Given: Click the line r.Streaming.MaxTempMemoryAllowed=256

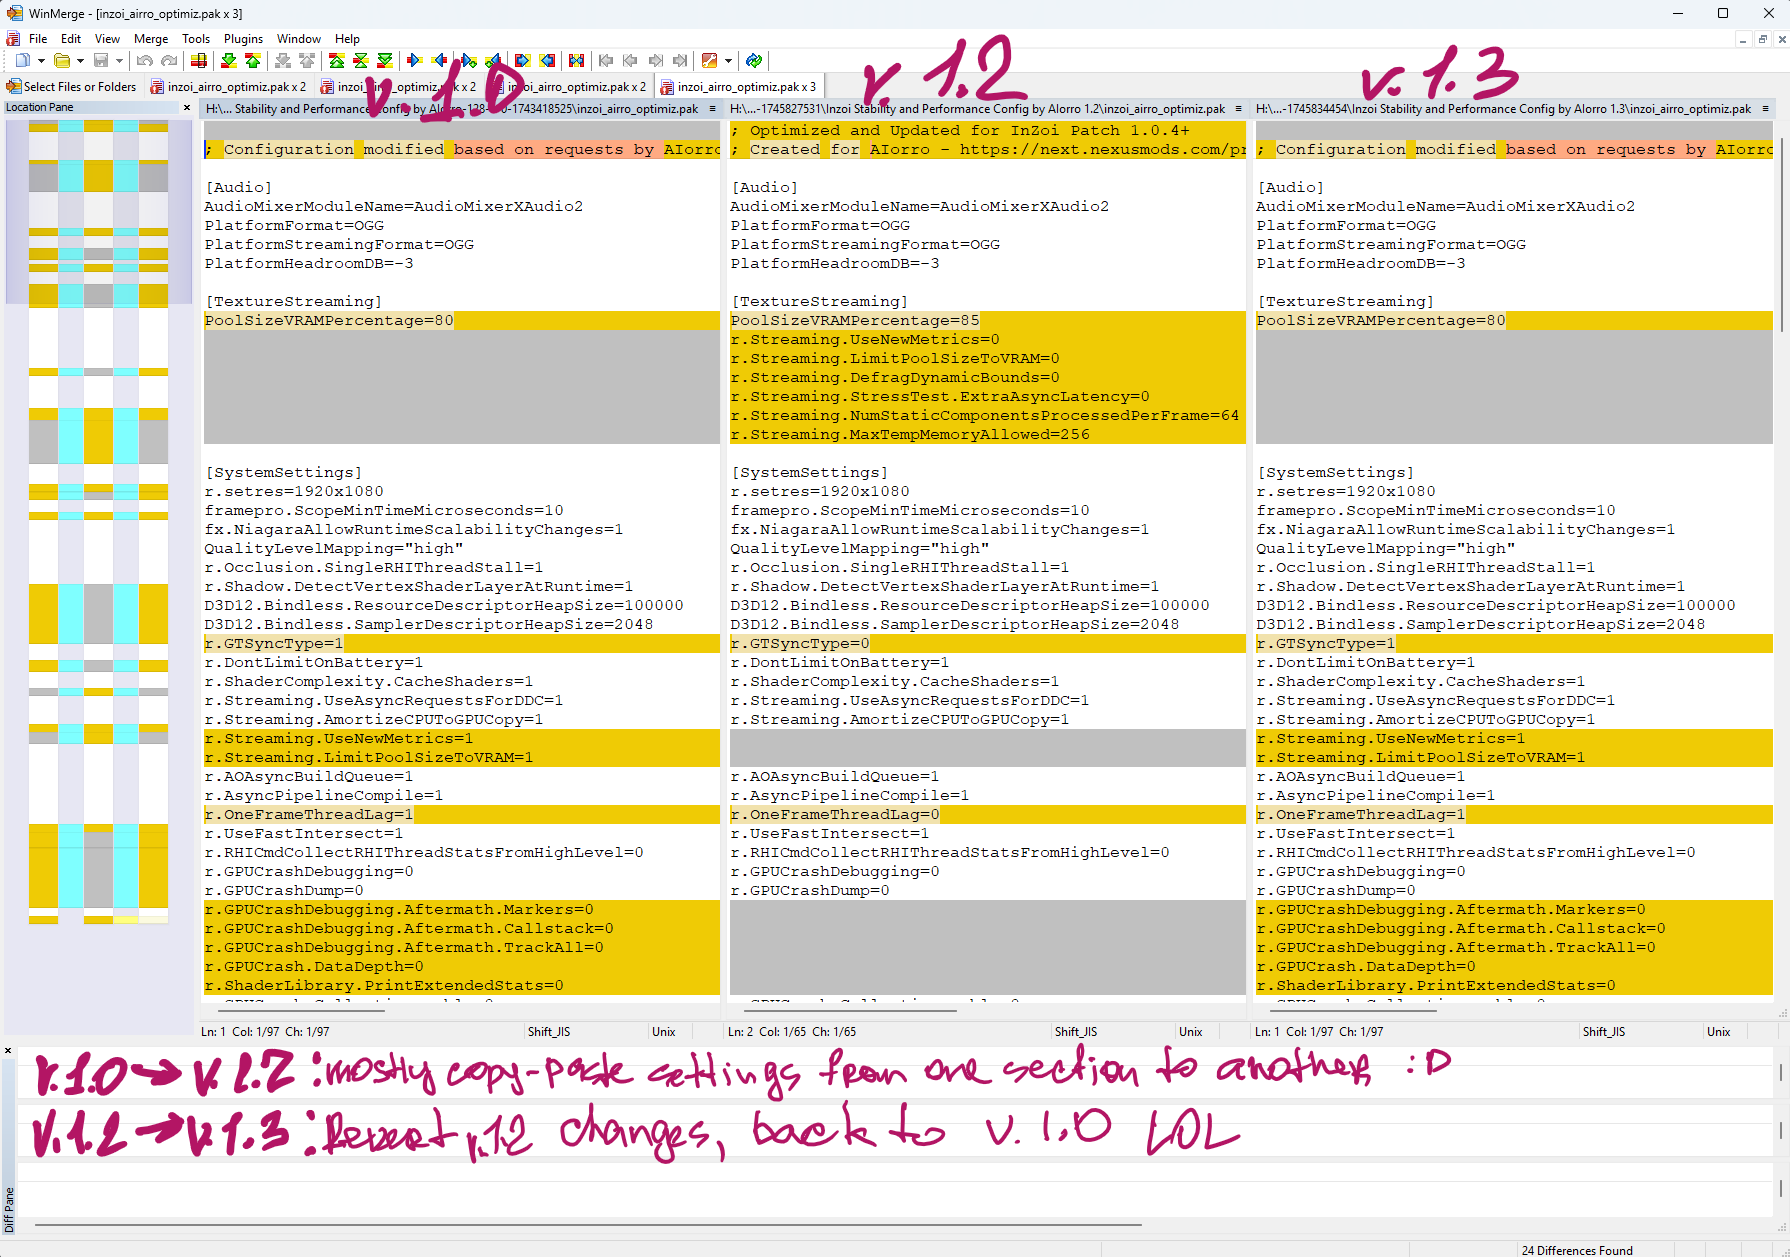Looking at the screenshot, I should coord(910,435).
